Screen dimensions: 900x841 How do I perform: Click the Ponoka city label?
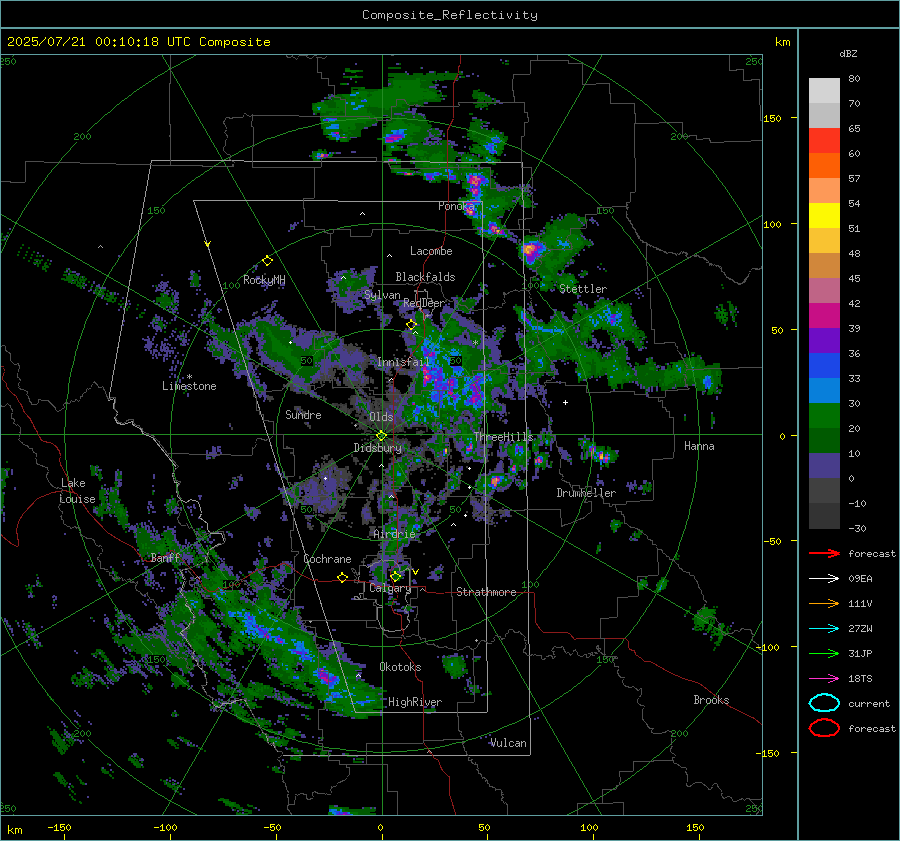pos(456,206)
